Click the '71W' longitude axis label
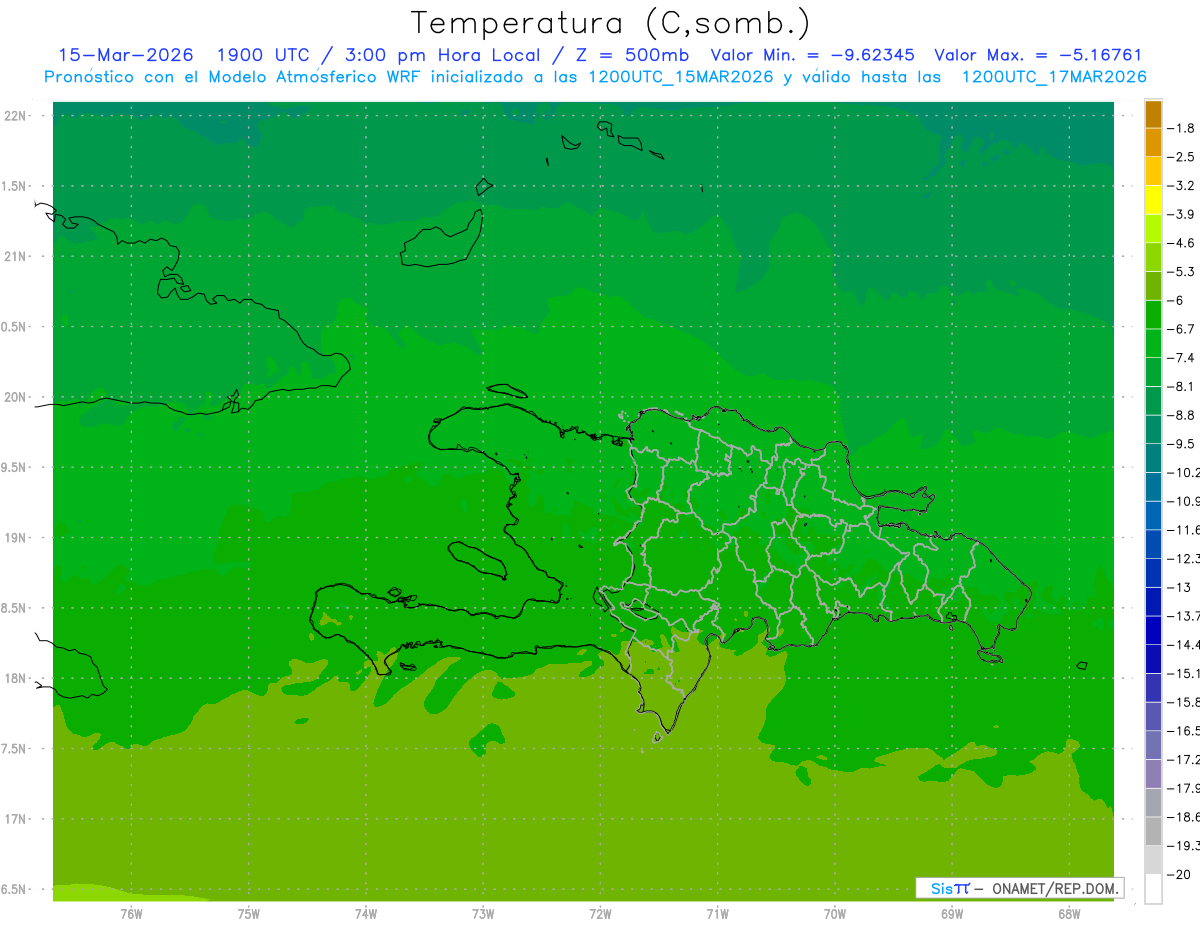1200x927 pixels. tap(717, 914)
